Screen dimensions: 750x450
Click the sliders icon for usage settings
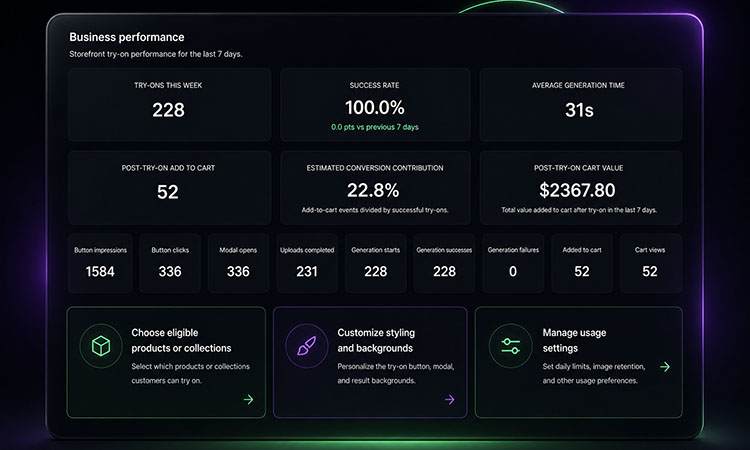tap(510, 346)
